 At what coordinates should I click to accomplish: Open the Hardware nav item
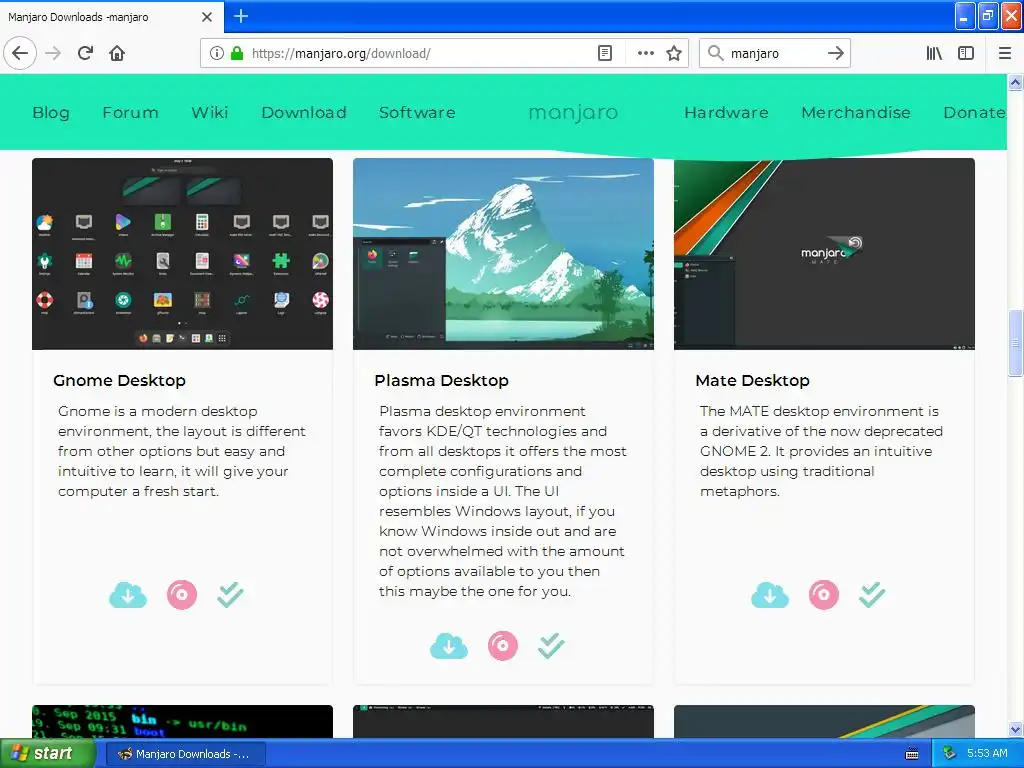(x=726, y=112)
